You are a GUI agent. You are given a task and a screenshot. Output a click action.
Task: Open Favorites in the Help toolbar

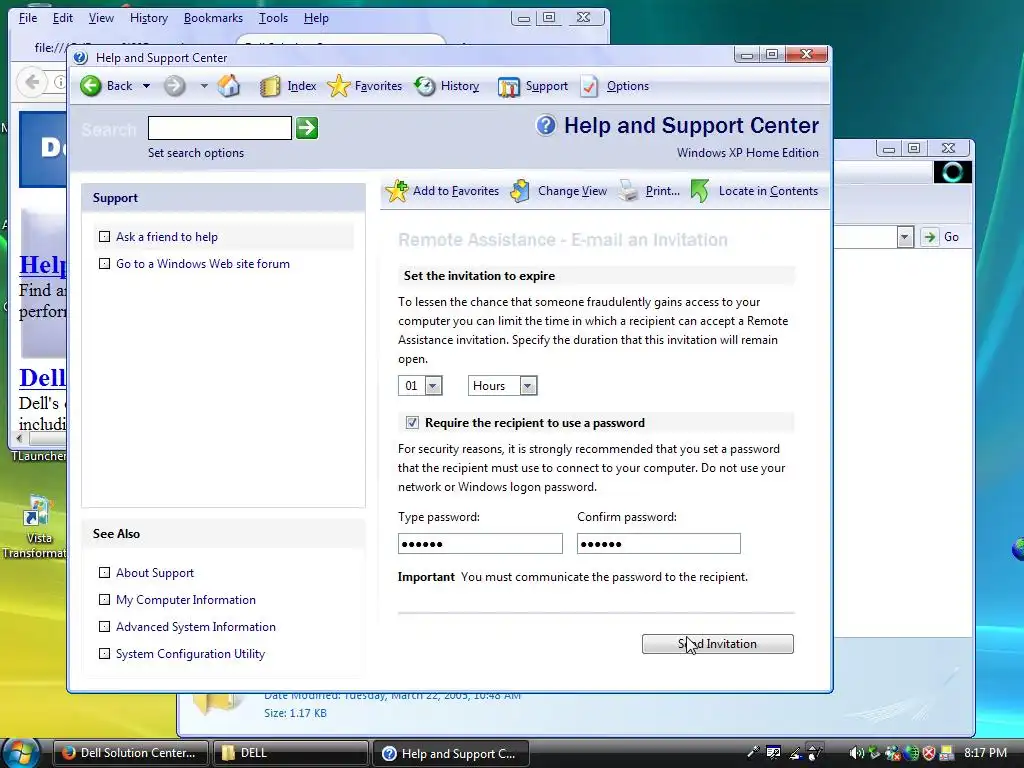pyautogui.click(x=364, y=86)
